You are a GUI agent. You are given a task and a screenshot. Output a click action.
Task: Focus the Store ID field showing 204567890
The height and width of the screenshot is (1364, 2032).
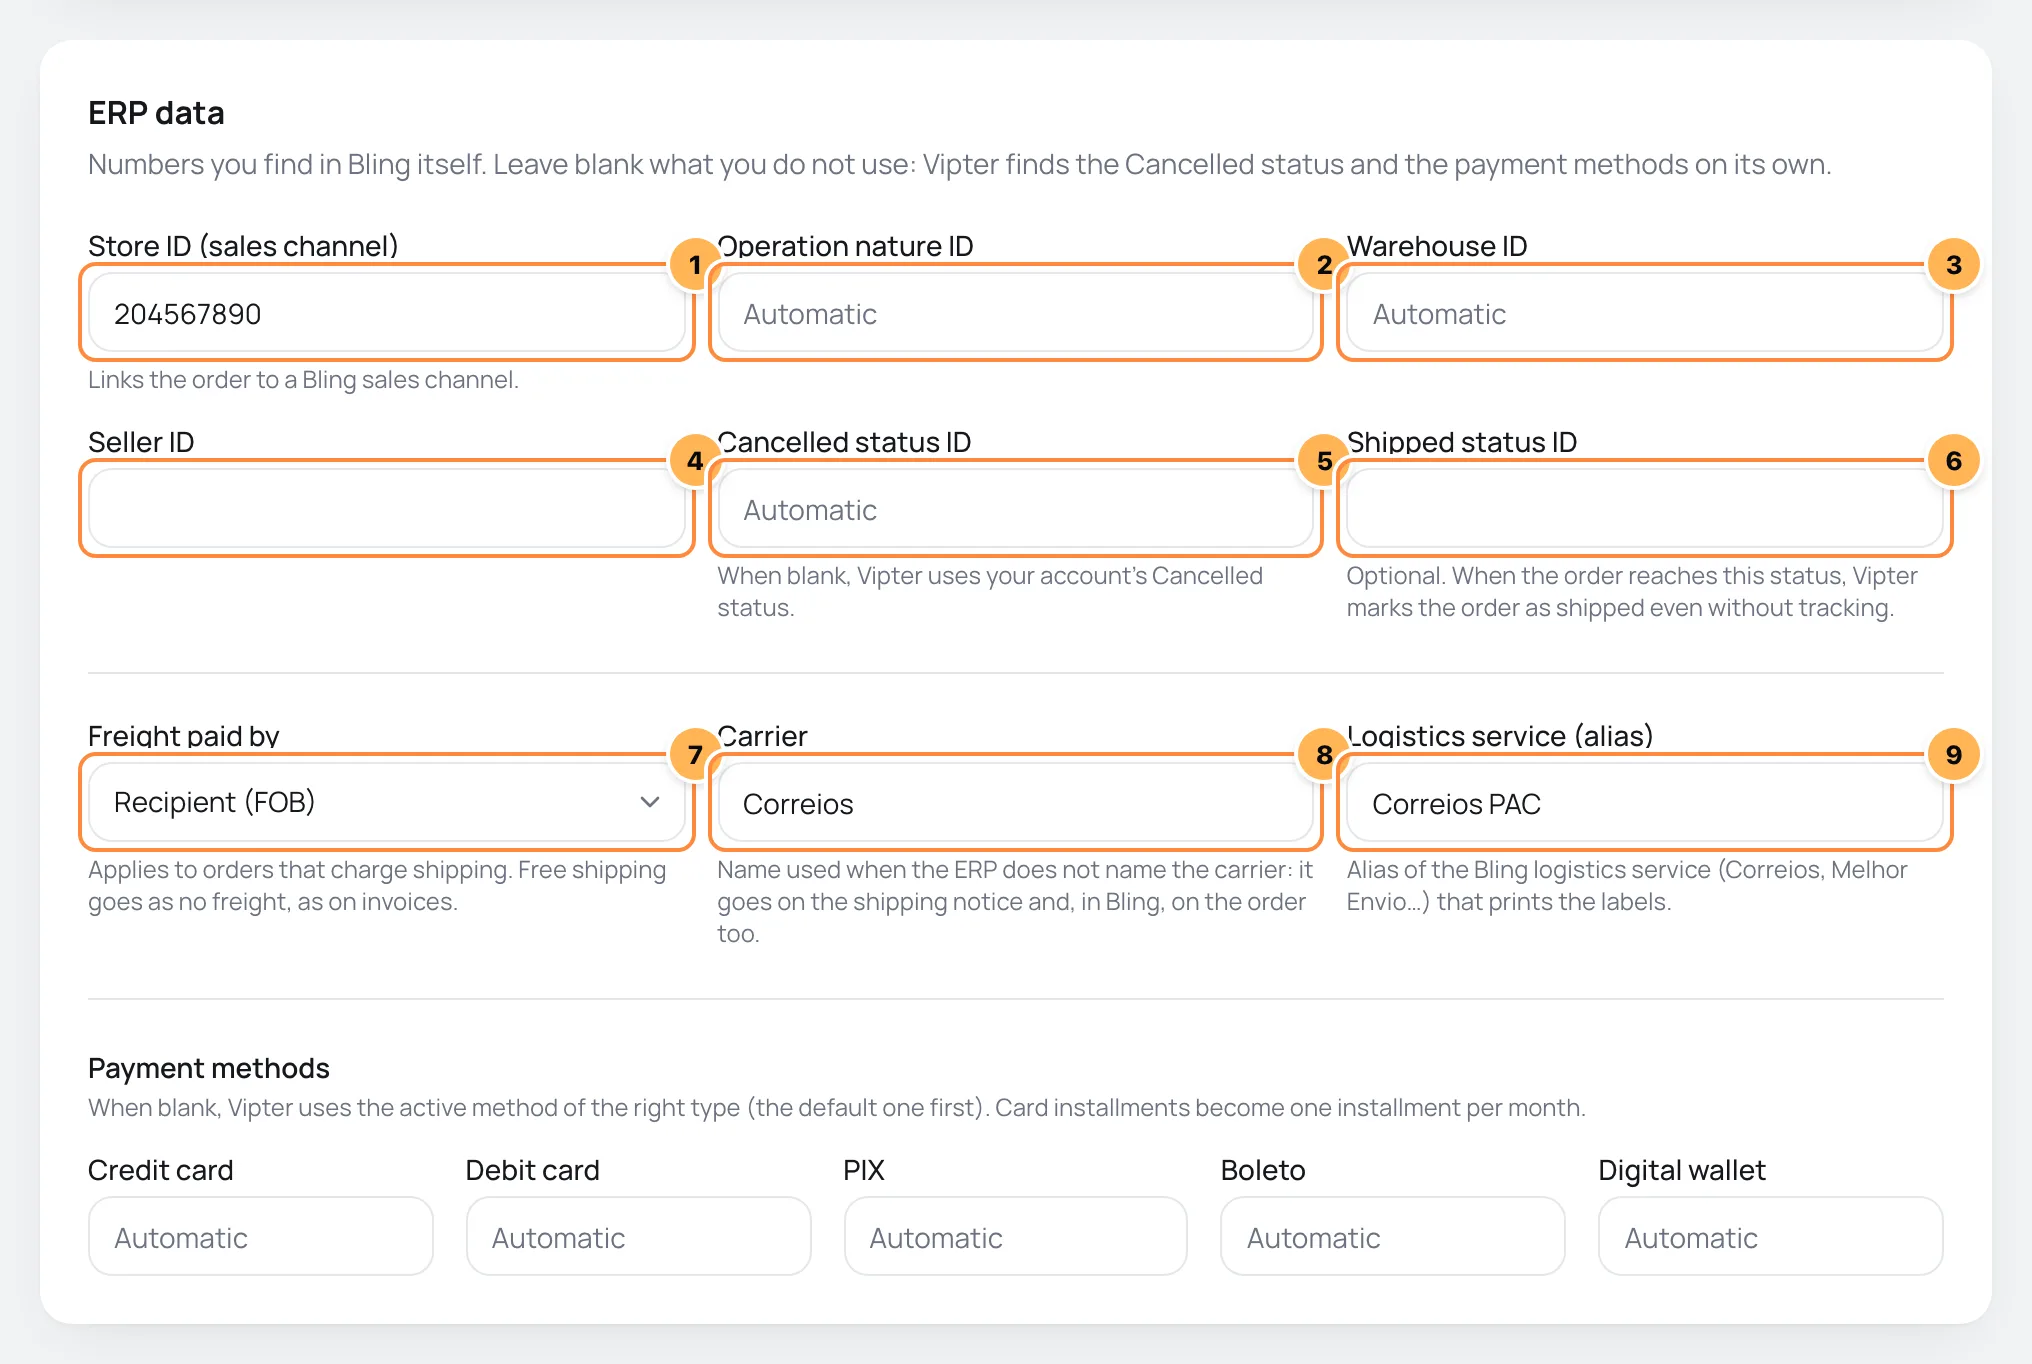click(x=387, y=313)
